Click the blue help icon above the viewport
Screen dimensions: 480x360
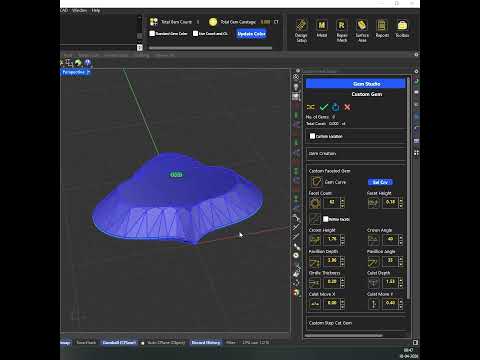click(x=88, y=62)
